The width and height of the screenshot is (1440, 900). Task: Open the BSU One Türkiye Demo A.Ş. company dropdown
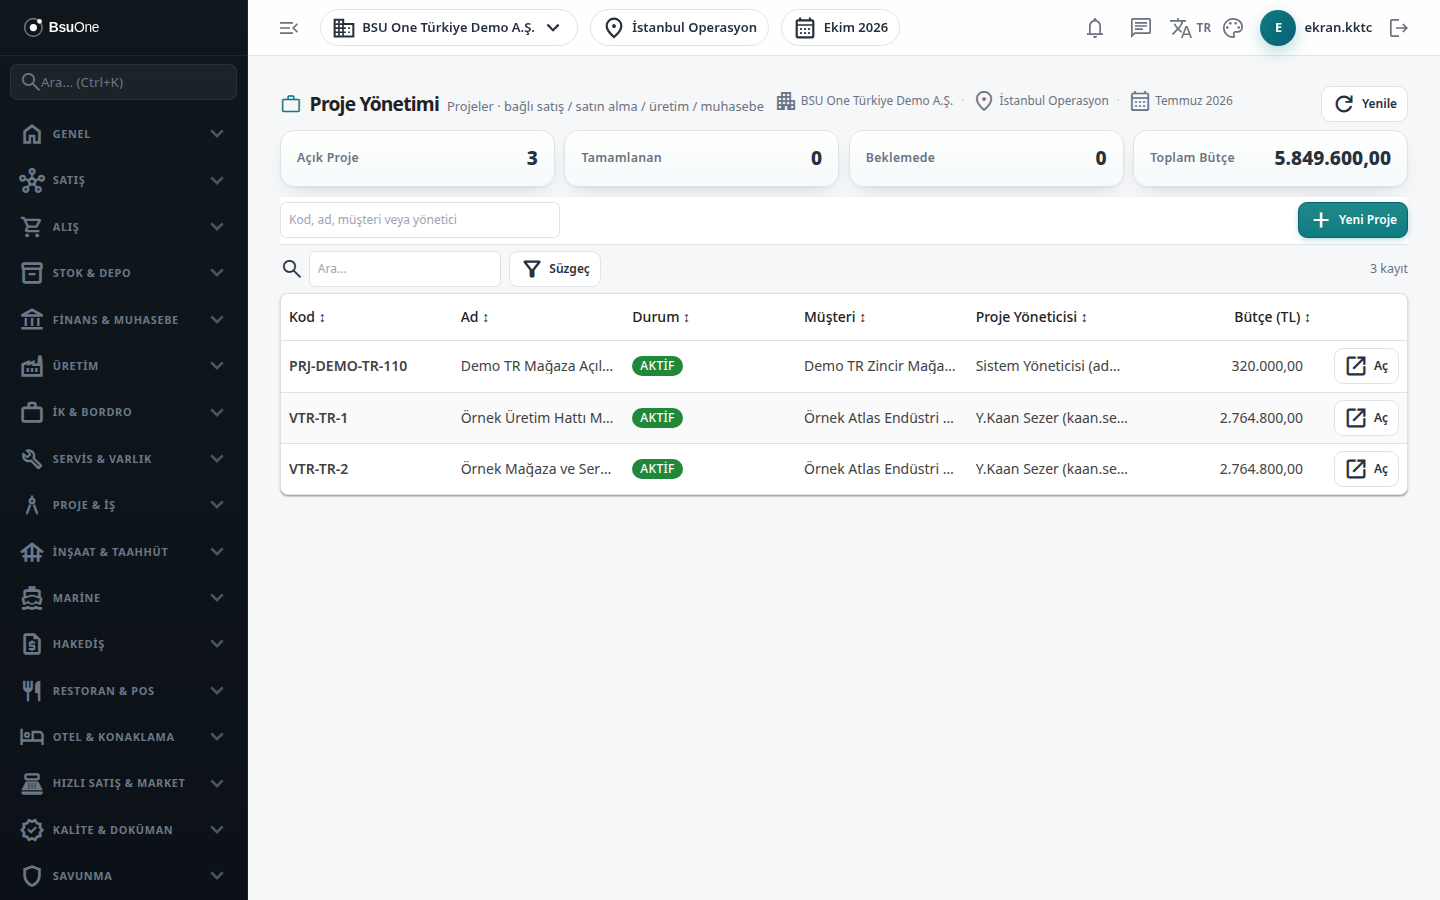449,28
